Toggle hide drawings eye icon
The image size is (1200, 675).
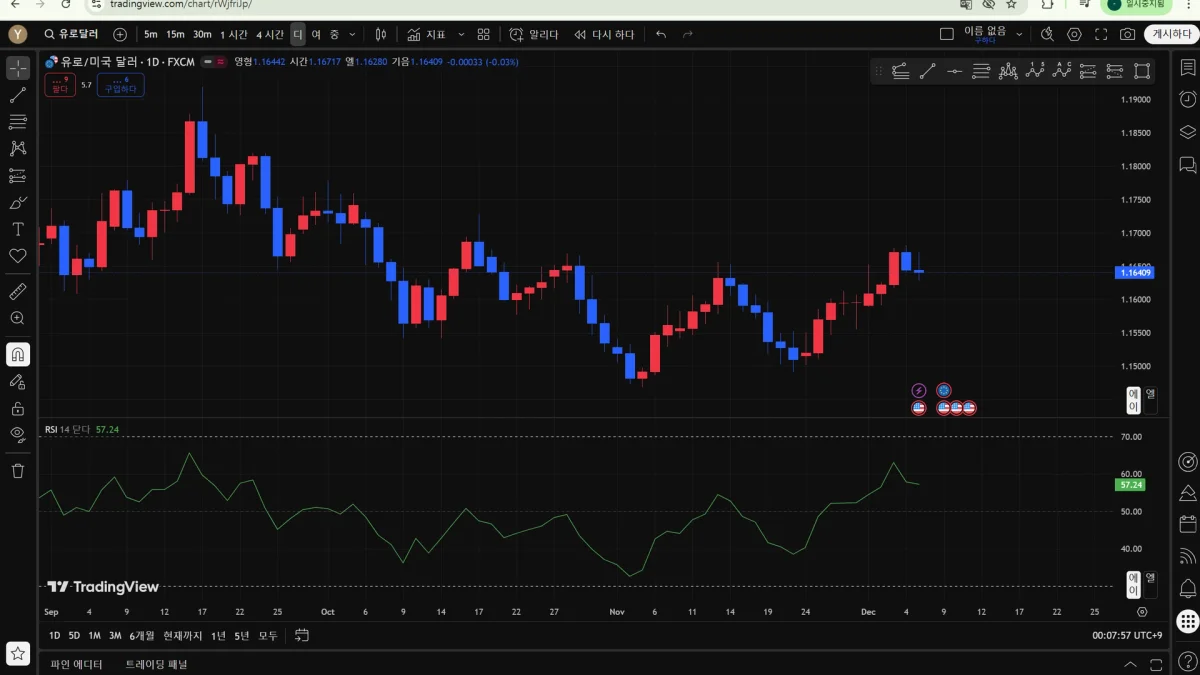coord(18,434)
